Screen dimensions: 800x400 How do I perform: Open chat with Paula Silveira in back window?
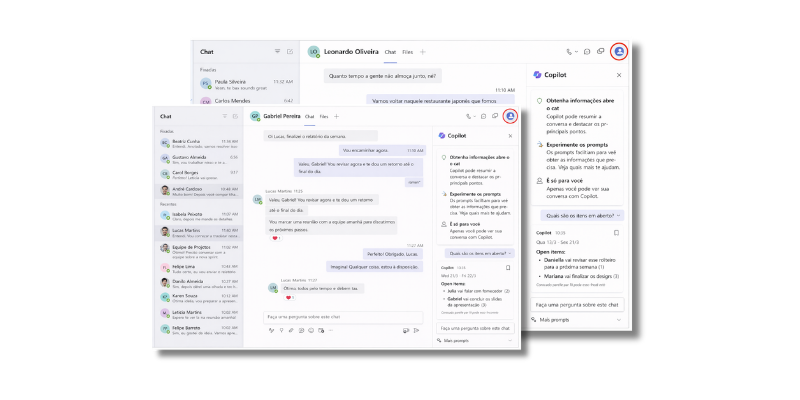[x=247, y=84]
